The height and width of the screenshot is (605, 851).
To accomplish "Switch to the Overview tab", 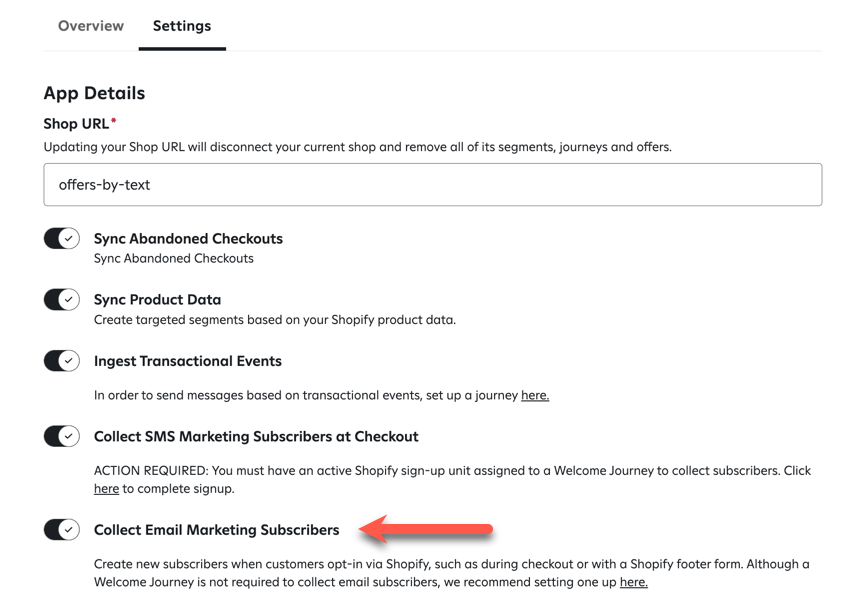I will point(90,26).
